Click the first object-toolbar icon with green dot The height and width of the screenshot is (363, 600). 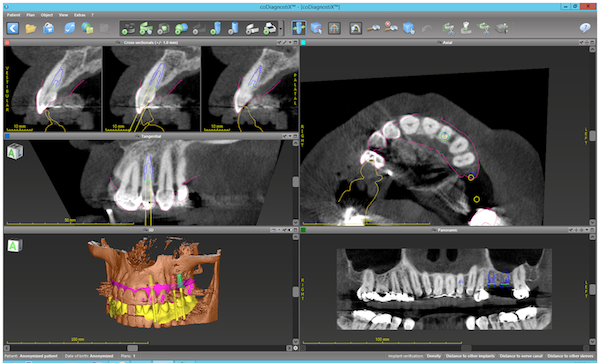point(128,29)
